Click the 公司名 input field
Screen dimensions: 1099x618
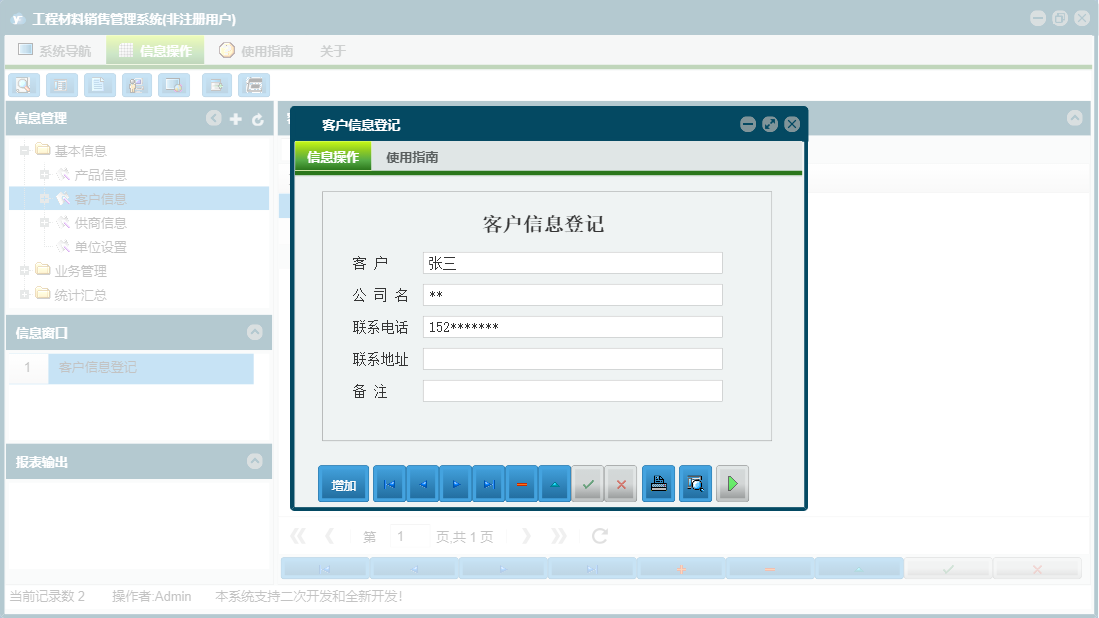coord(573,295)
